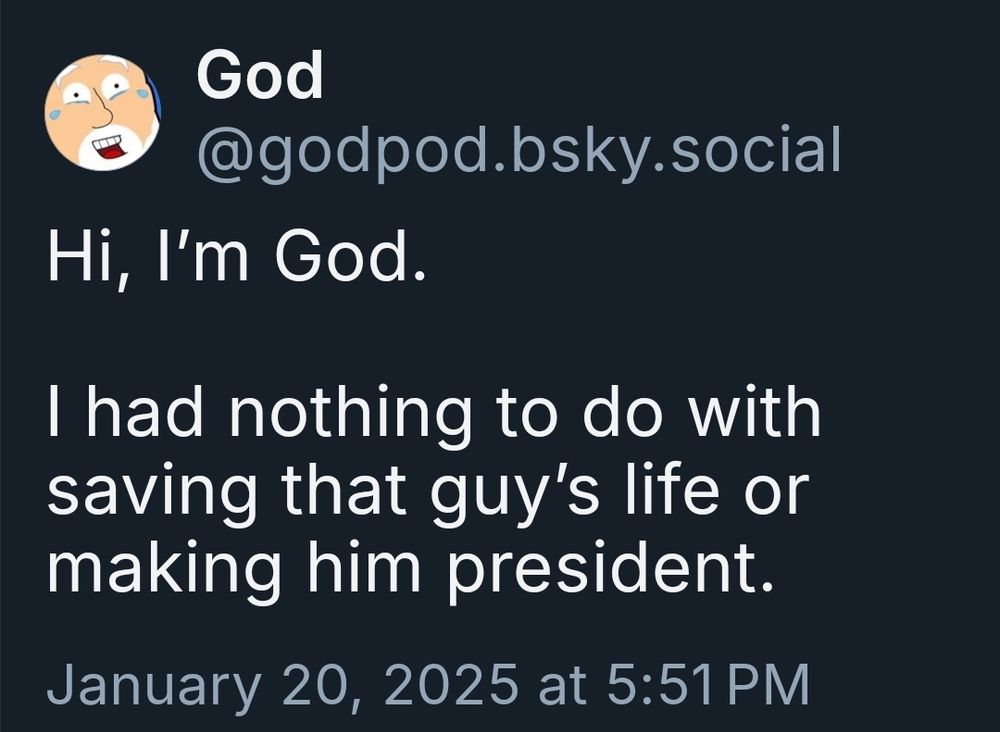Click the "I had nothing to do with" line
Screen dimensions: 1000x732
[433, 414]
